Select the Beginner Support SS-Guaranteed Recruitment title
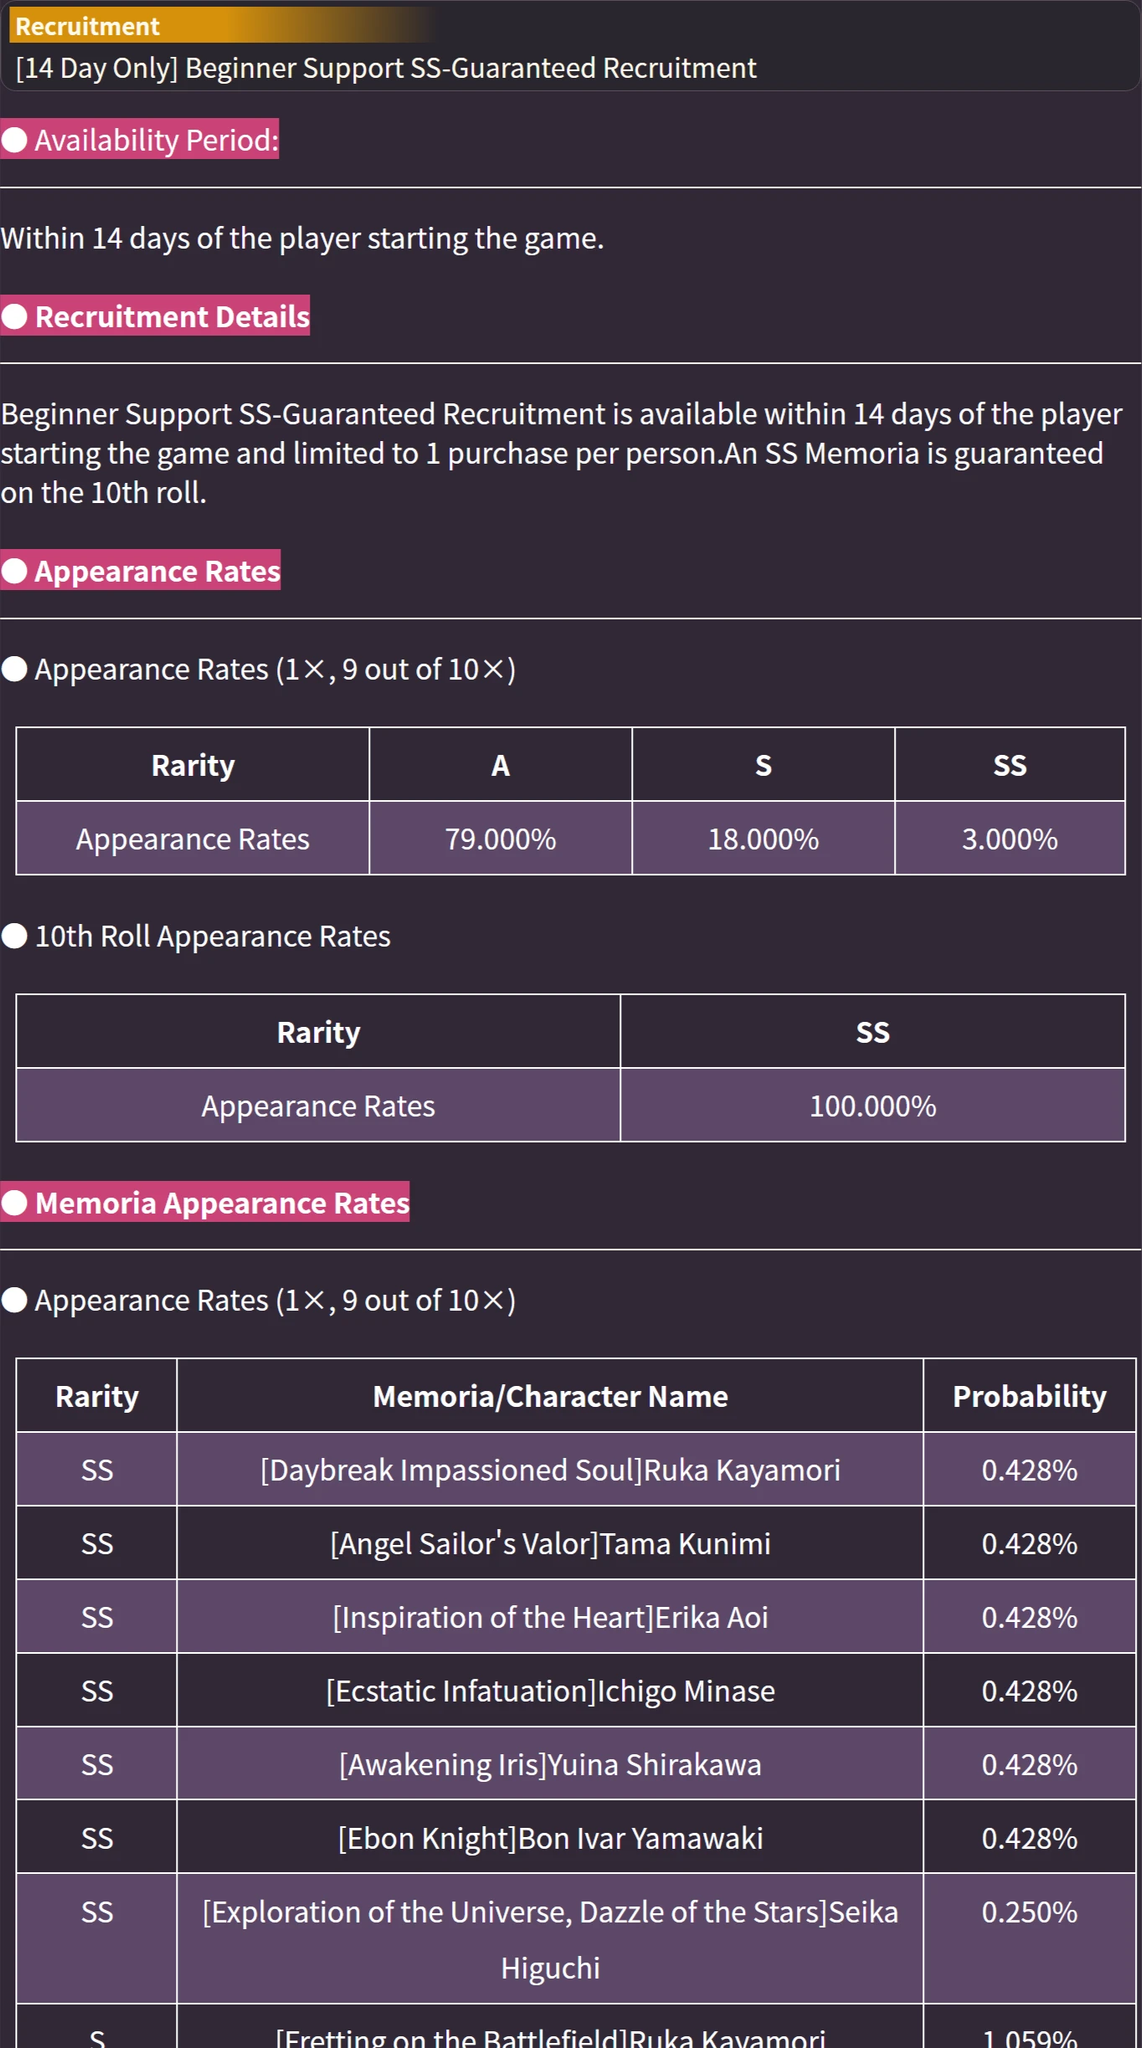 click(386, 68)
